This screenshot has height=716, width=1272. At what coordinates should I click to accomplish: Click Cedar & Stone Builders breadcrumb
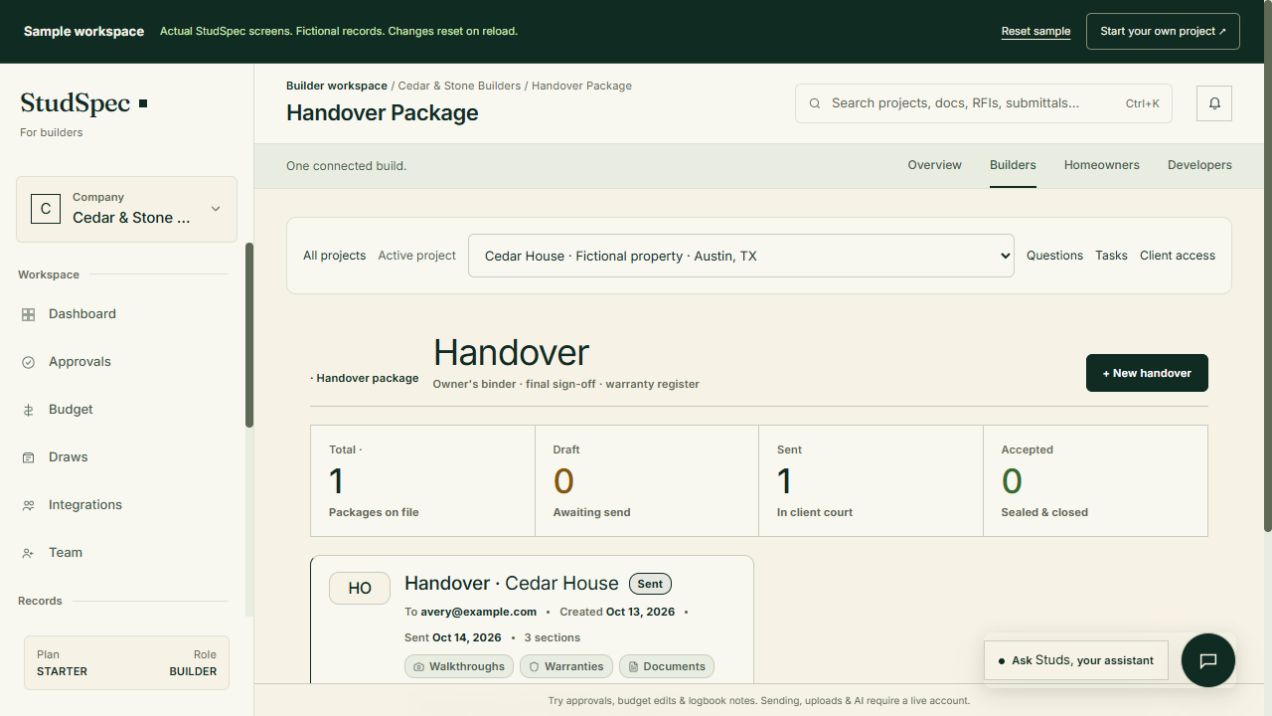pyautogui.click(x=459, y=86)
